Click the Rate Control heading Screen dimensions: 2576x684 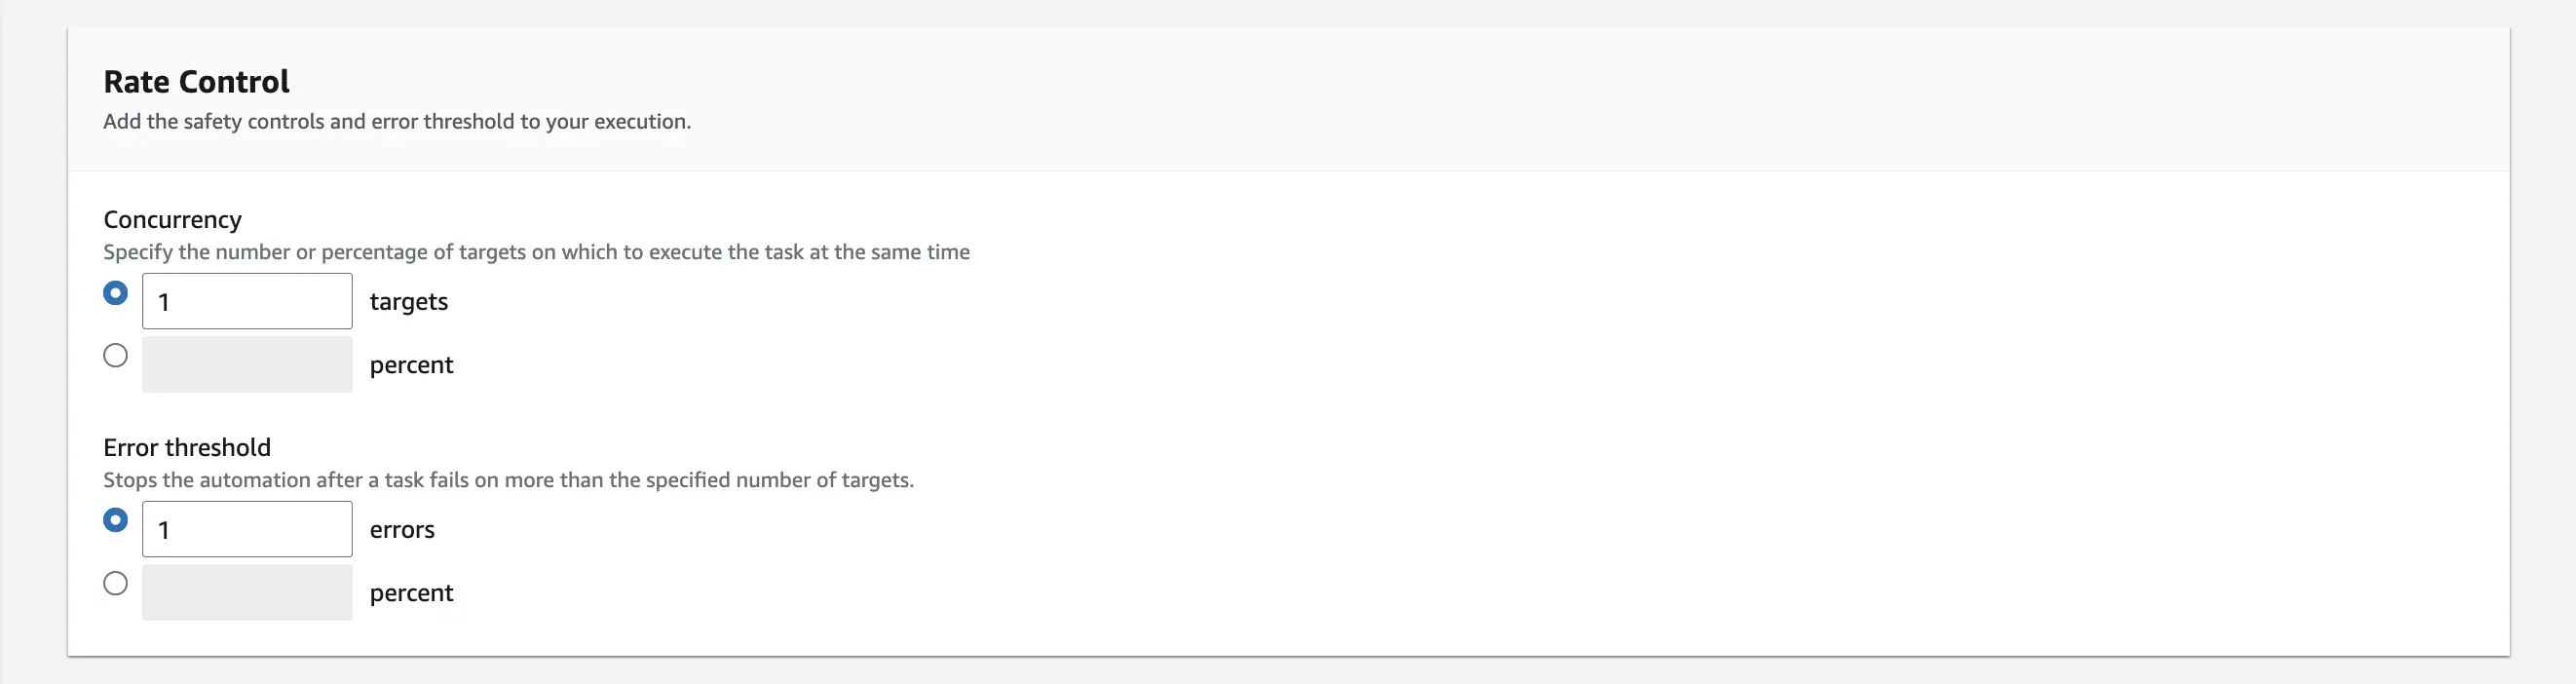point(196,80)
